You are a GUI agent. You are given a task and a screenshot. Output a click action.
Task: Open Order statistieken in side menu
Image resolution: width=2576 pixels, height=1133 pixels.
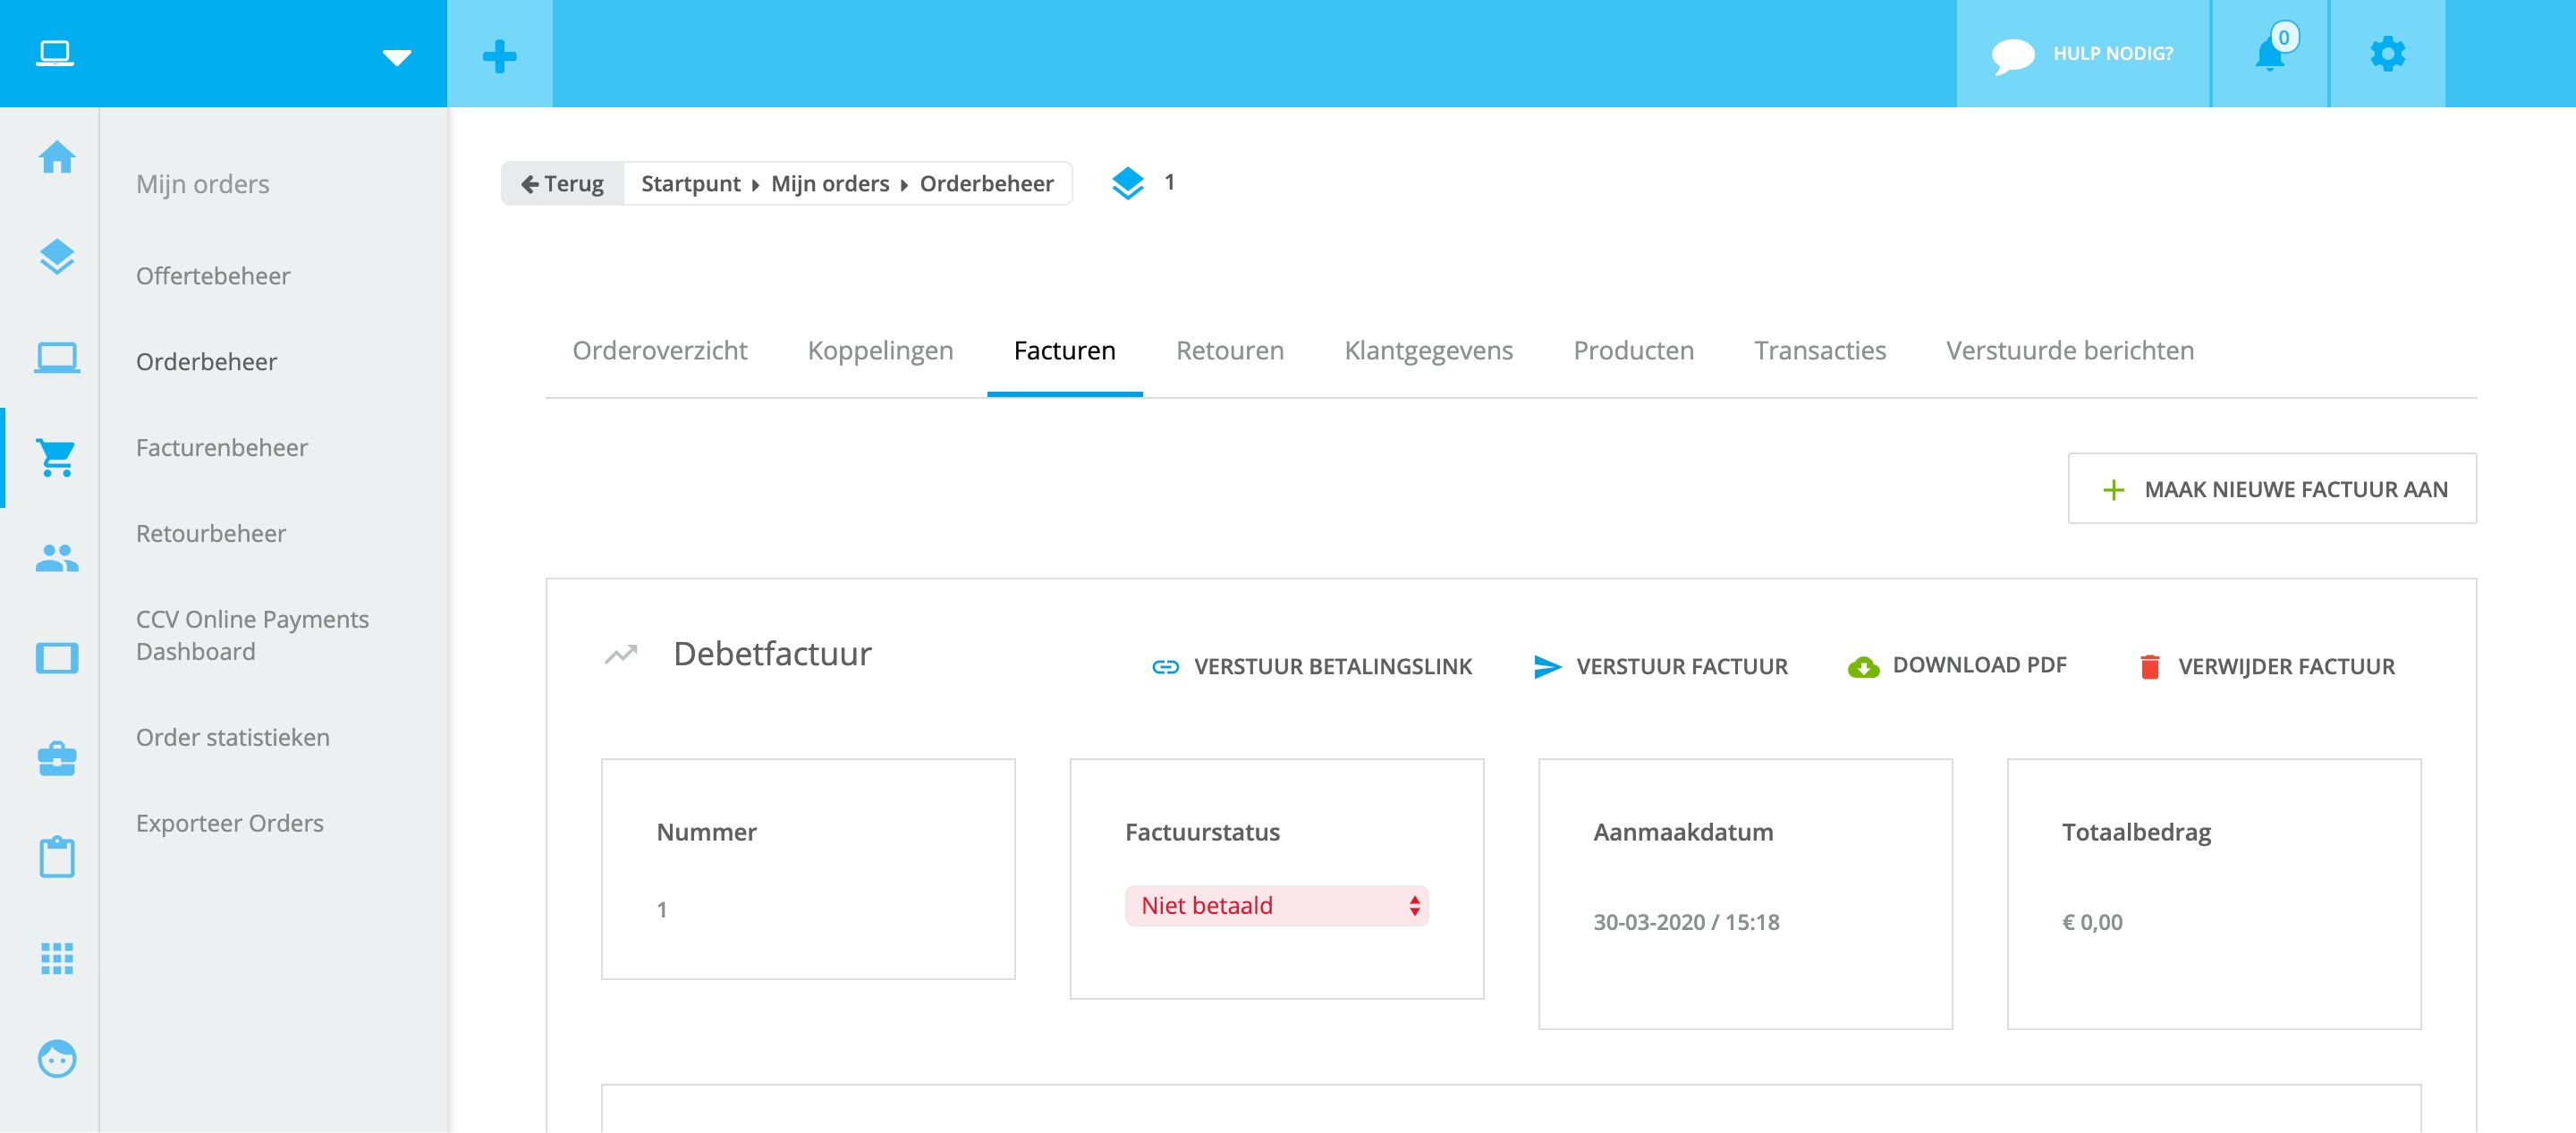[x=233, y=738]
